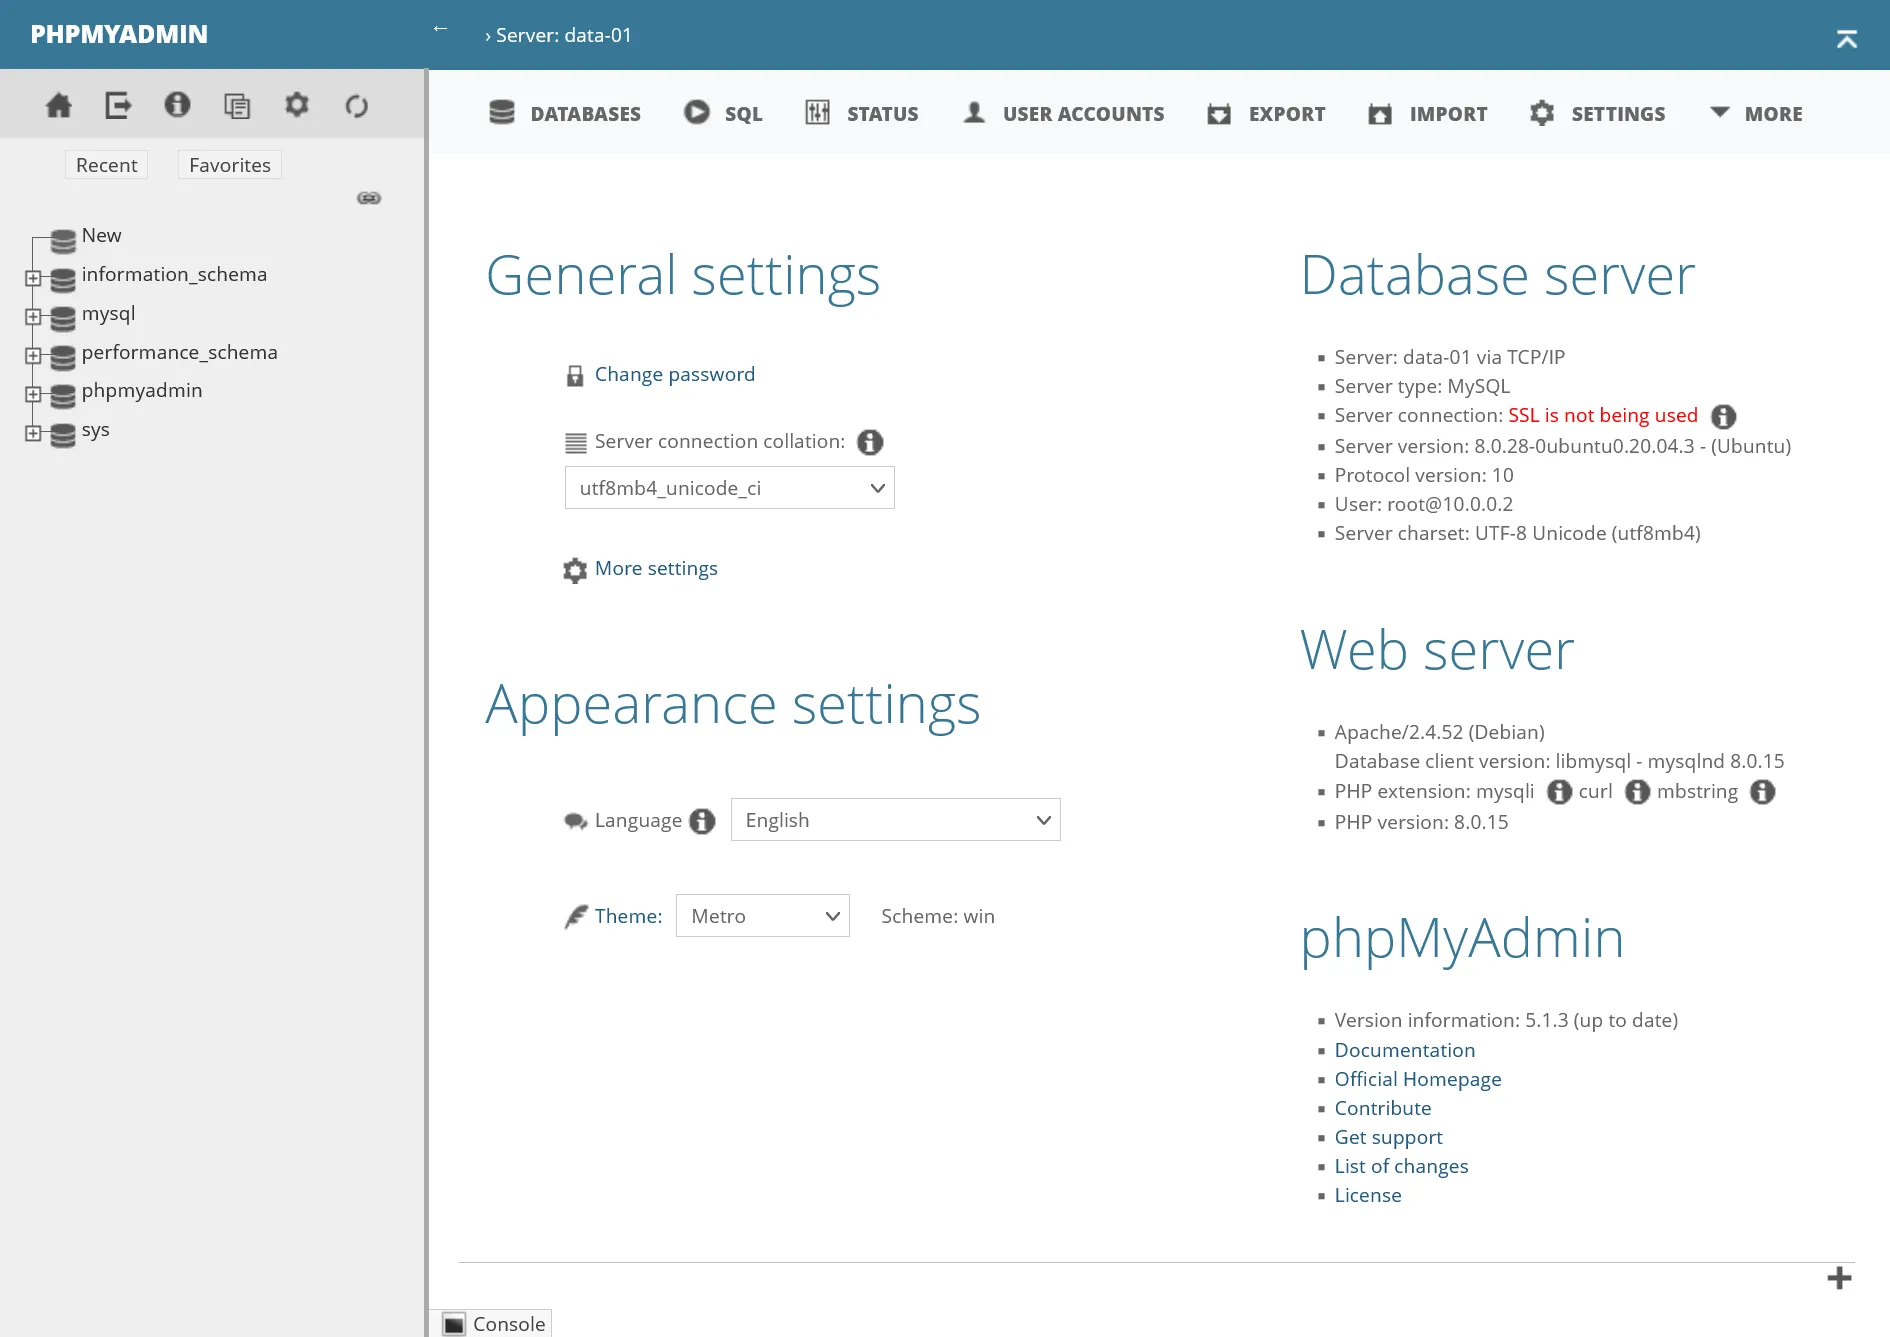Open the SQL Console at the bottom
1890x1337 pixels.
pyautogui.click(x=495, y=1323)
